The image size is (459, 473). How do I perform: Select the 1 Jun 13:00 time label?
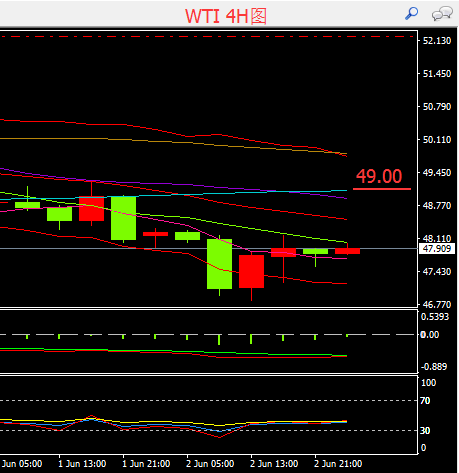tap(82, 464)
